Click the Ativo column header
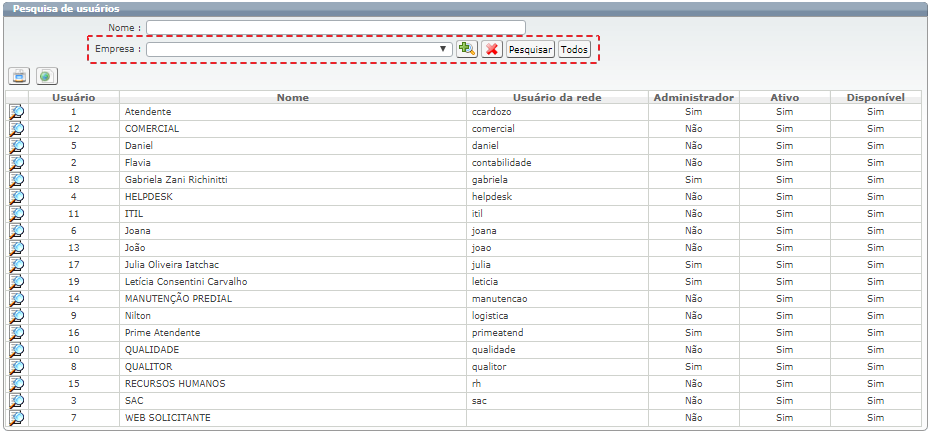This screenshot has width=930, height=433. coord(784,98)
